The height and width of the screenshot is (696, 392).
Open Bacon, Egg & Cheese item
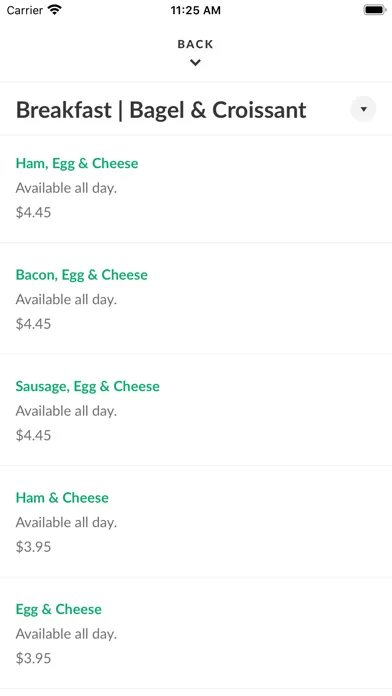click(x=196, y=298)
